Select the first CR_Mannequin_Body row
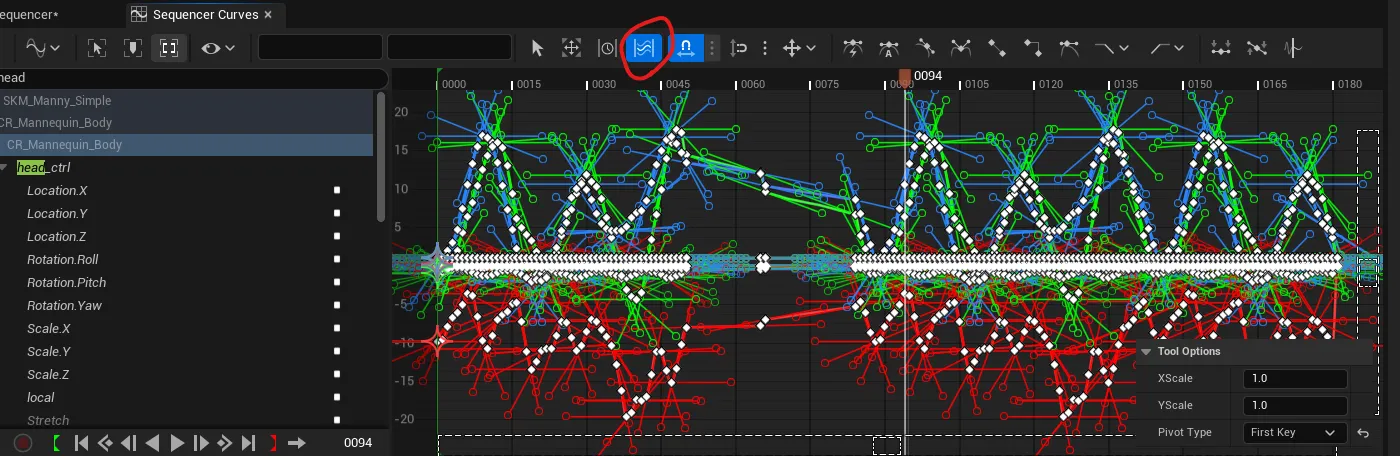The image size is (1400, 456). tap(186, 122)
